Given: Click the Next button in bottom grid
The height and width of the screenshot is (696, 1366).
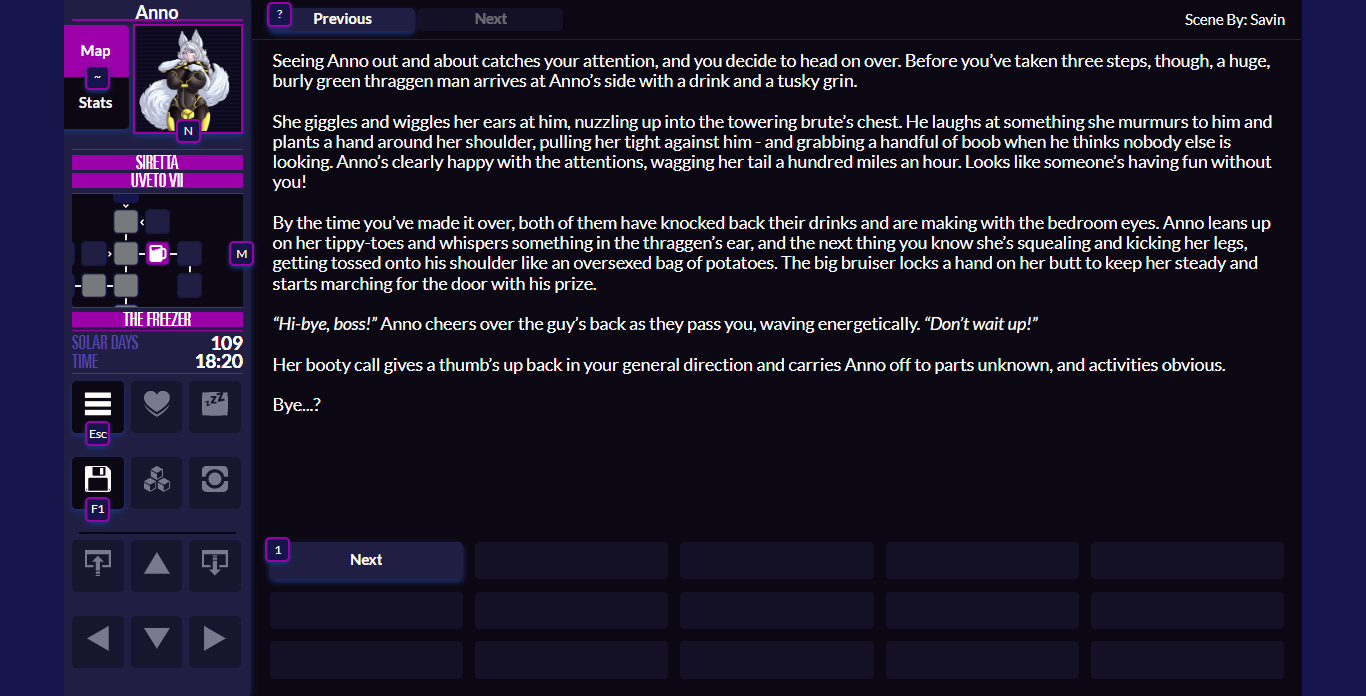Looking at the screenshot, I should point(366,560).
